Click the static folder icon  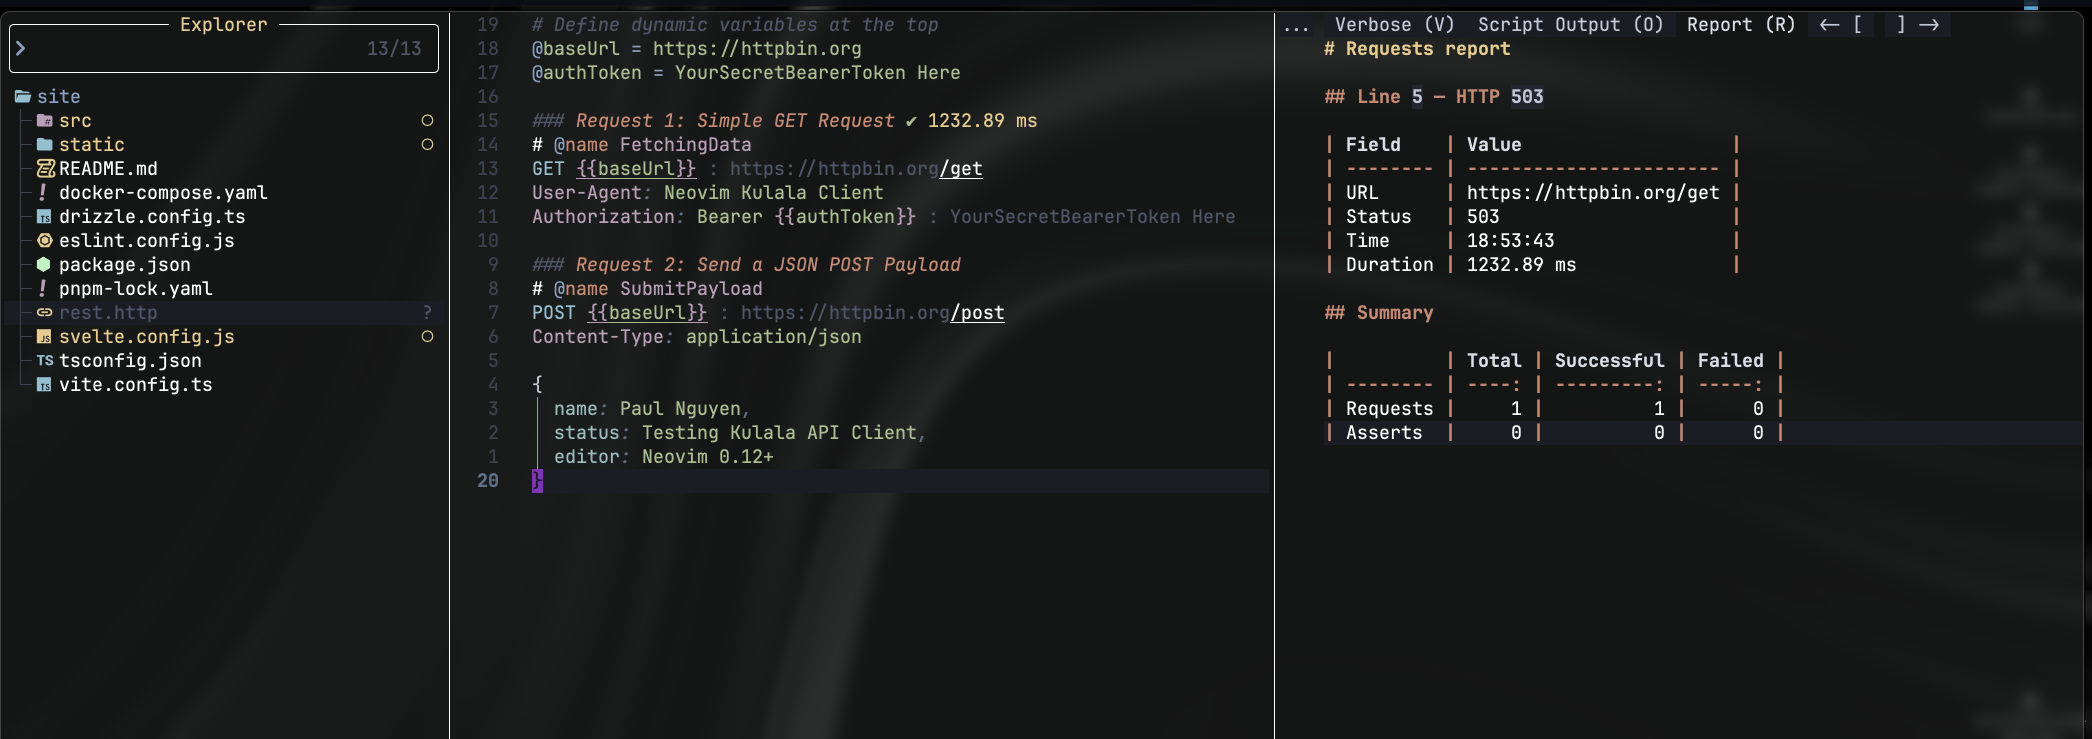(44, 145)
